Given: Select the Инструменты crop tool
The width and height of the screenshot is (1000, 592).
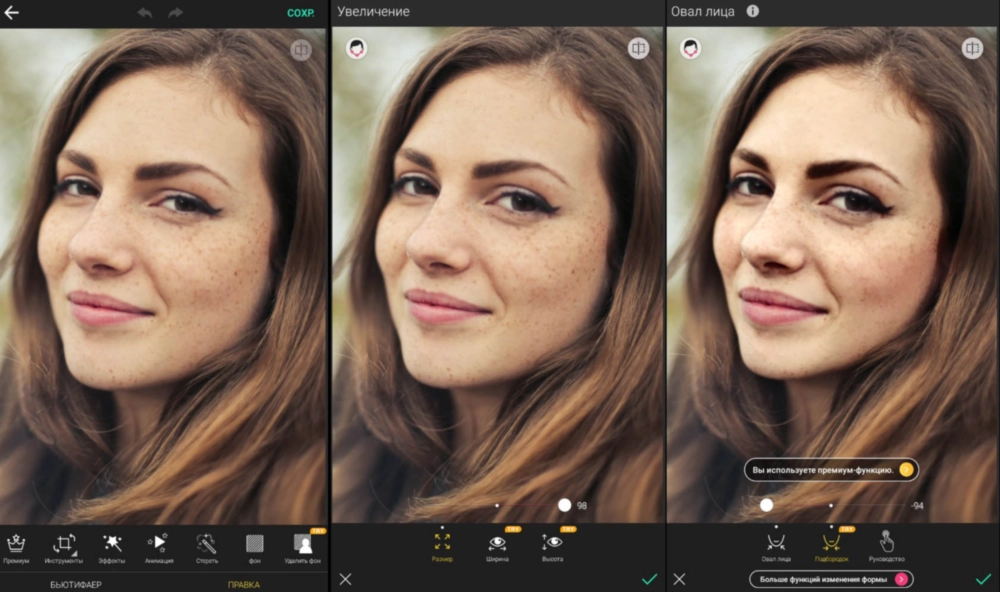Looking at the screenshot, I should pyautogui.click(x=64, y=548).
